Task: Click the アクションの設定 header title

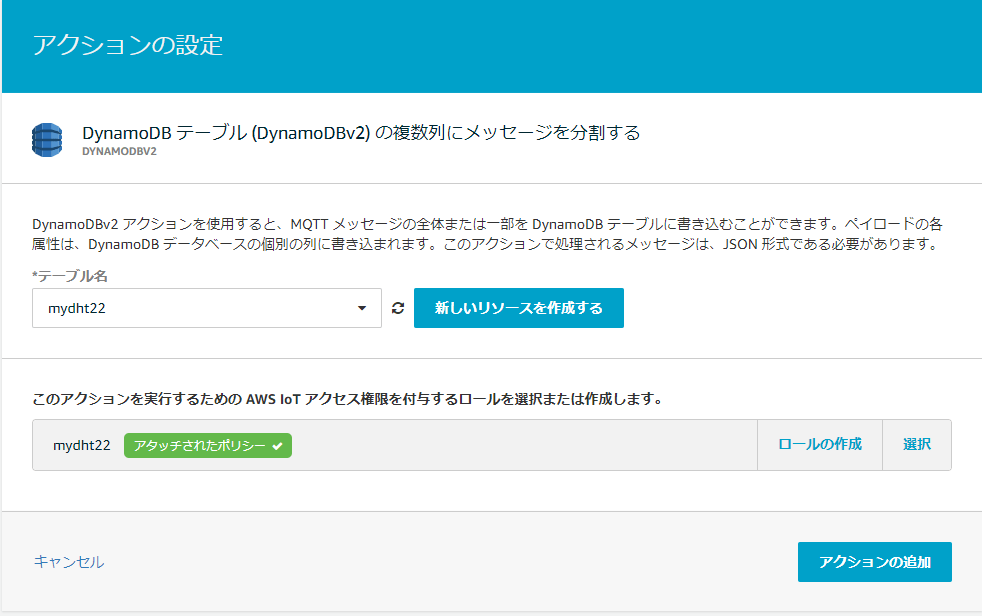Action: 128,45
